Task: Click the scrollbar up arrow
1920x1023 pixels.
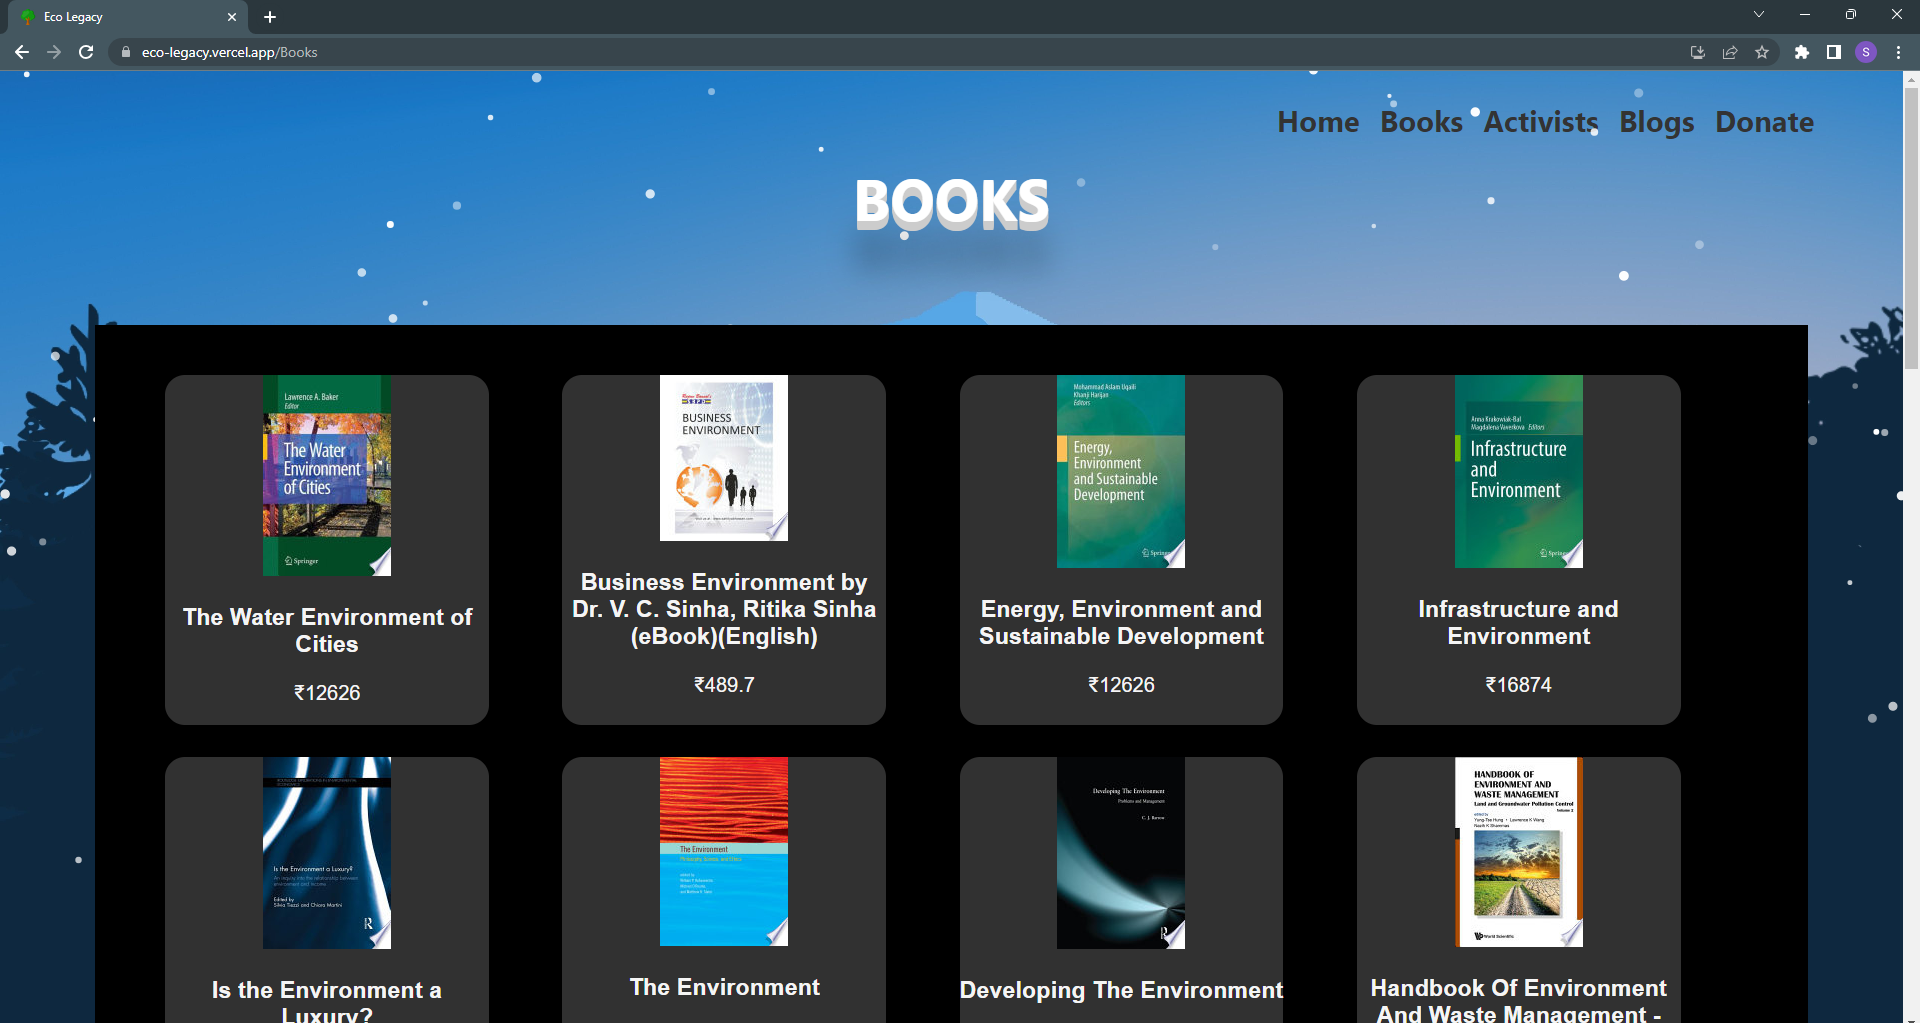Action: pos(1911,78)
